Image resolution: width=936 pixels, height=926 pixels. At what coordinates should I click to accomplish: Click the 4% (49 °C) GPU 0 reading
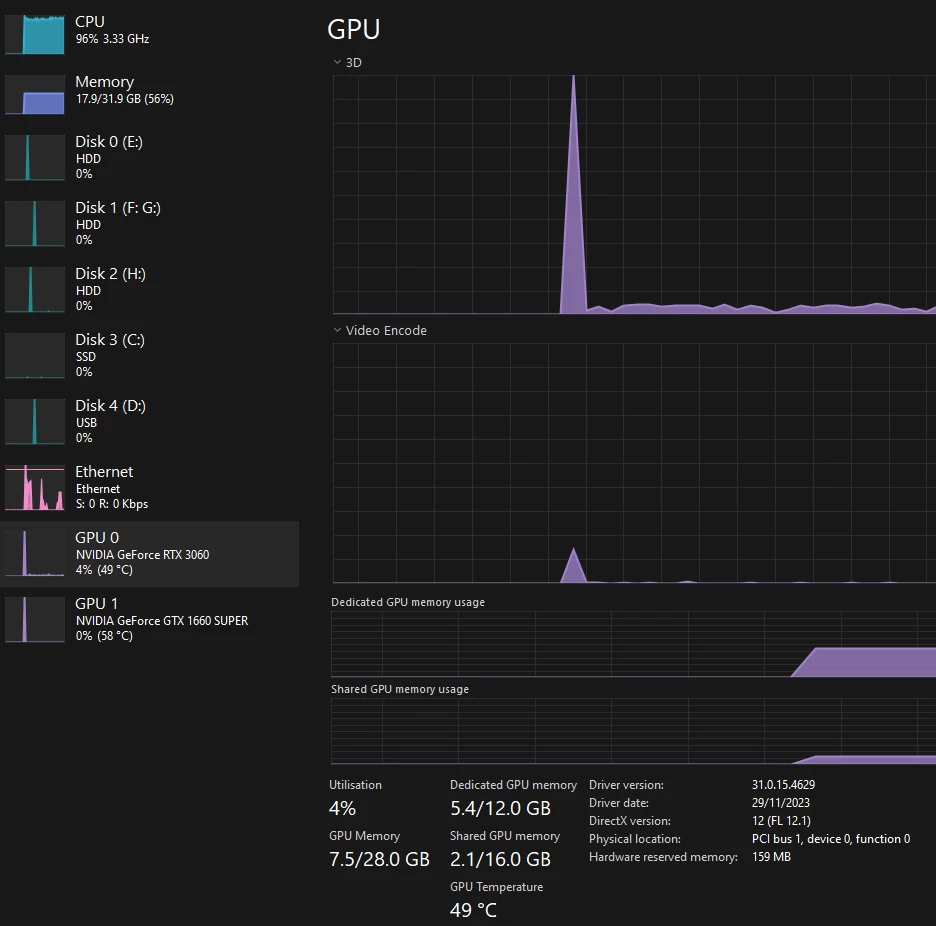coord(104,570)
